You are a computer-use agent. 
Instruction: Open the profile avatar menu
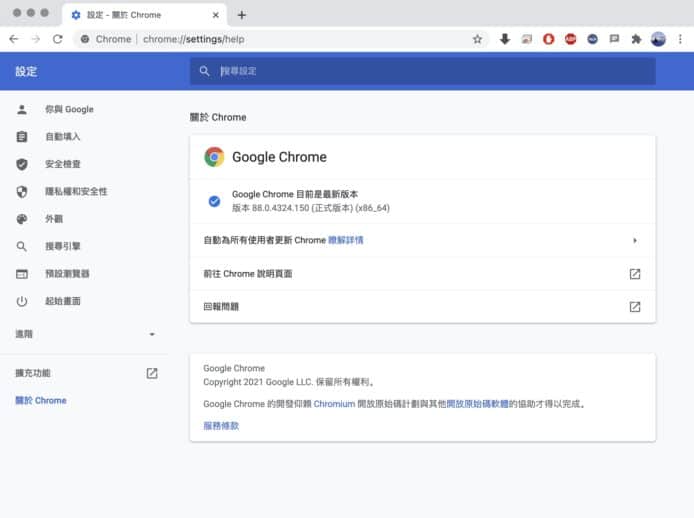pyautogui.click(x=658, y=39)
